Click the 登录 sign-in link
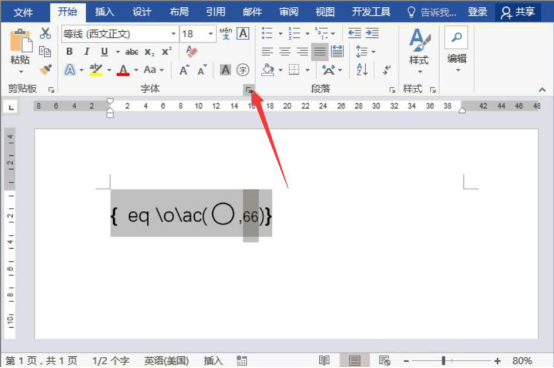This screenshot has height=368, width=554. click(477, 12)
